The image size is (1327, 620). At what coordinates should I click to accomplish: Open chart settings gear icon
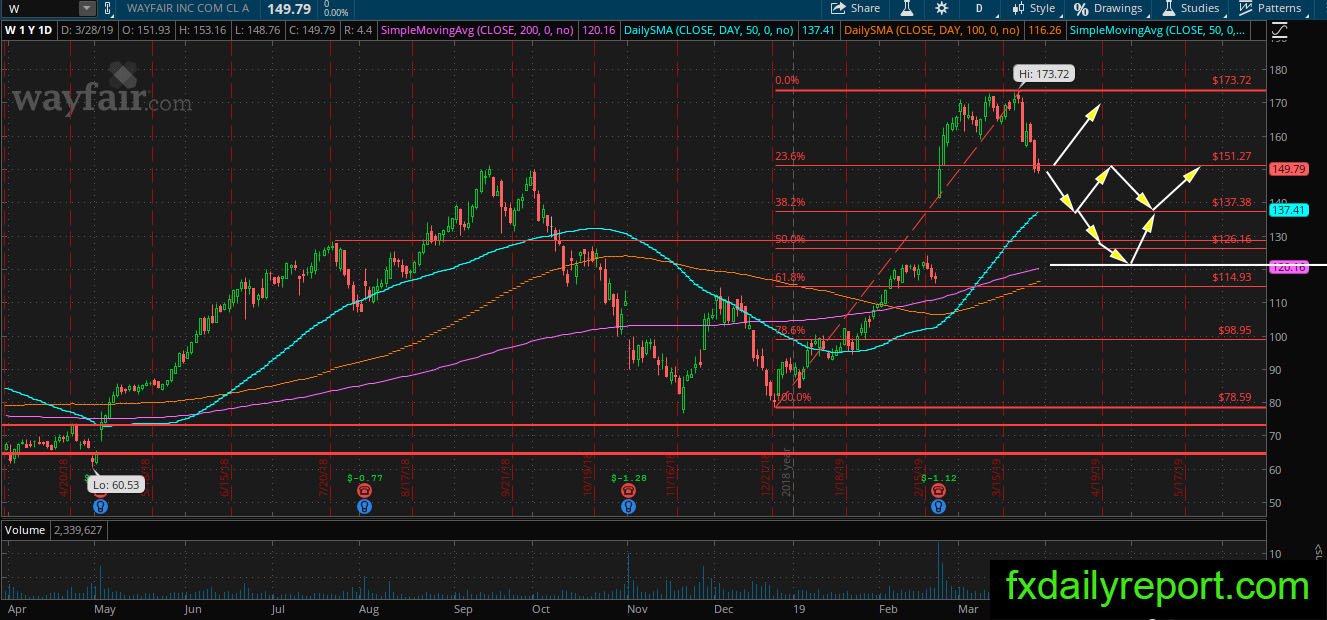941,8
